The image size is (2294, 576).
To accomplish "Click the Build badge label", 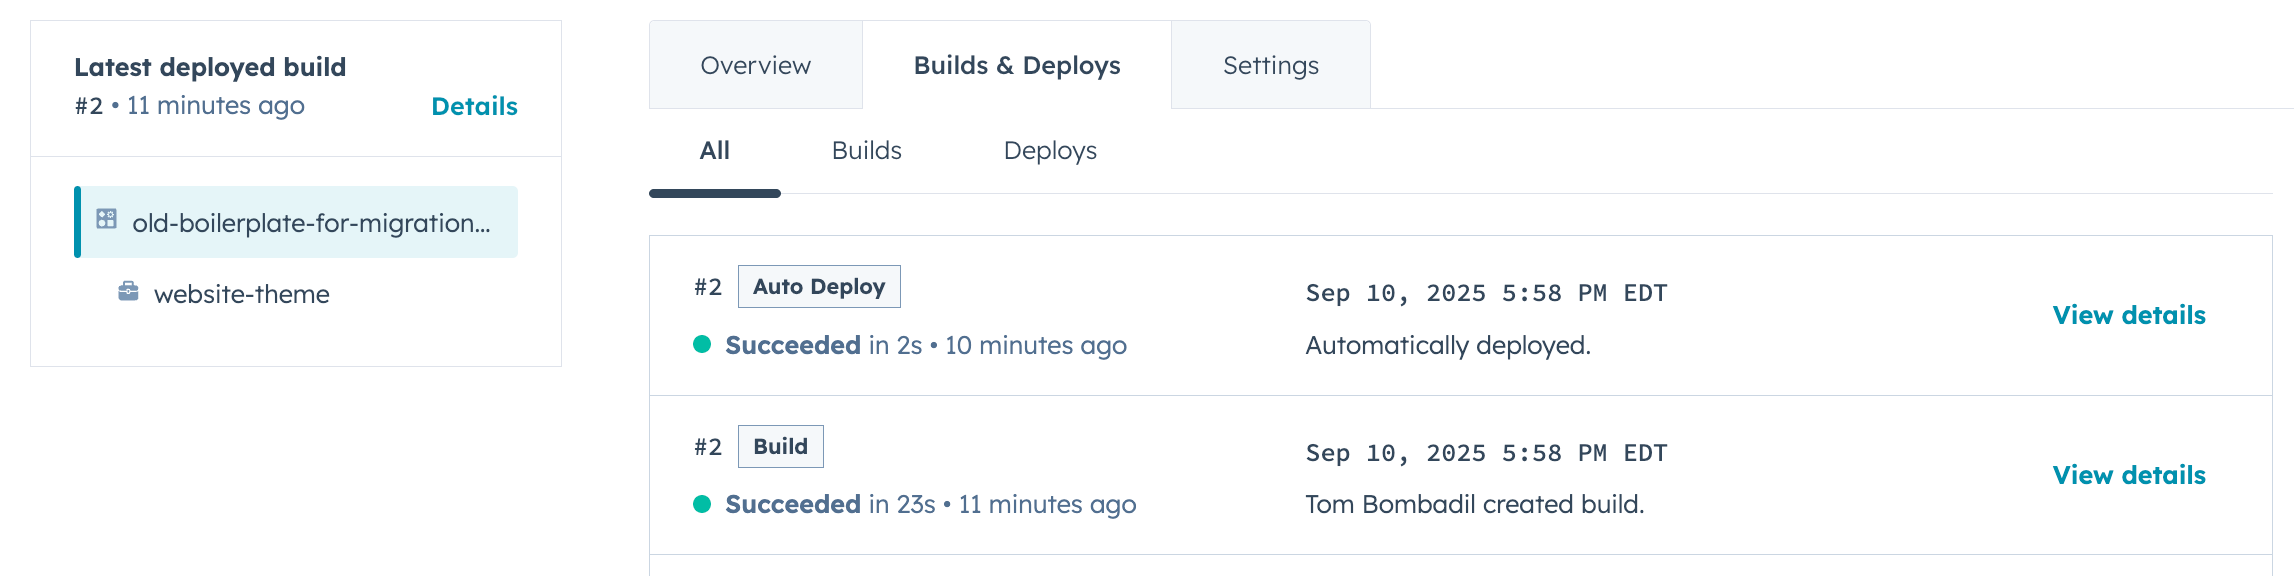I will coord(780,447).
